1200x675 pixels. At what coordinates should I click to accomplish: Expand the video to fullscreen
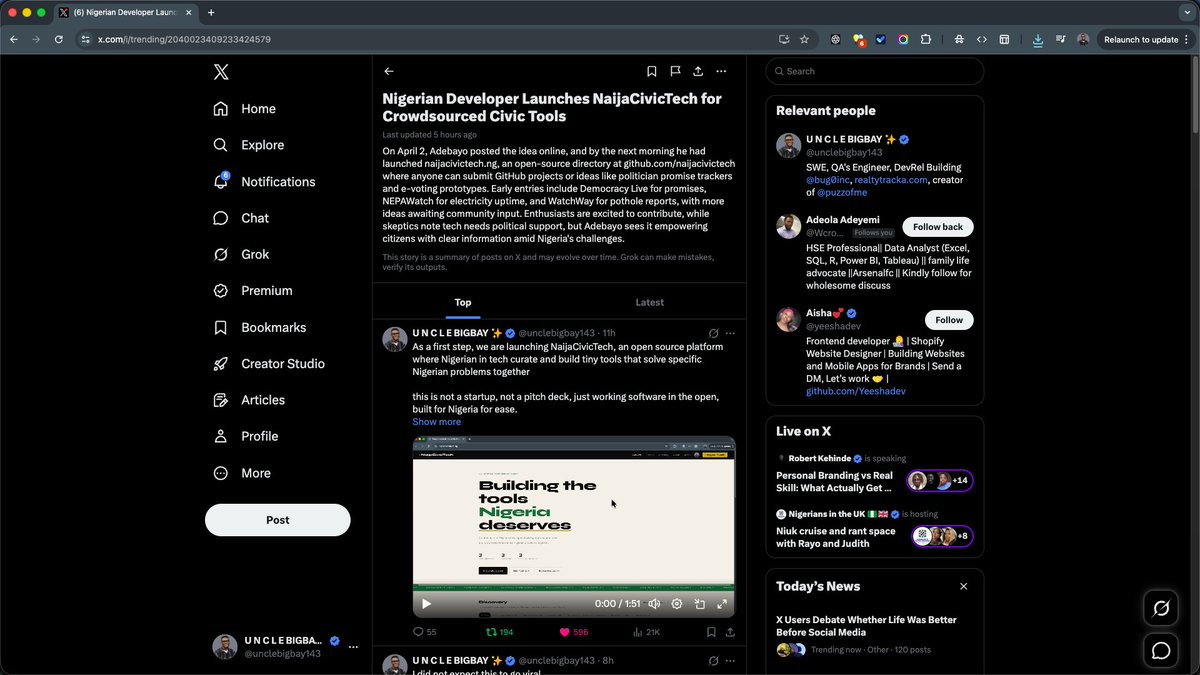pos(722,604)
